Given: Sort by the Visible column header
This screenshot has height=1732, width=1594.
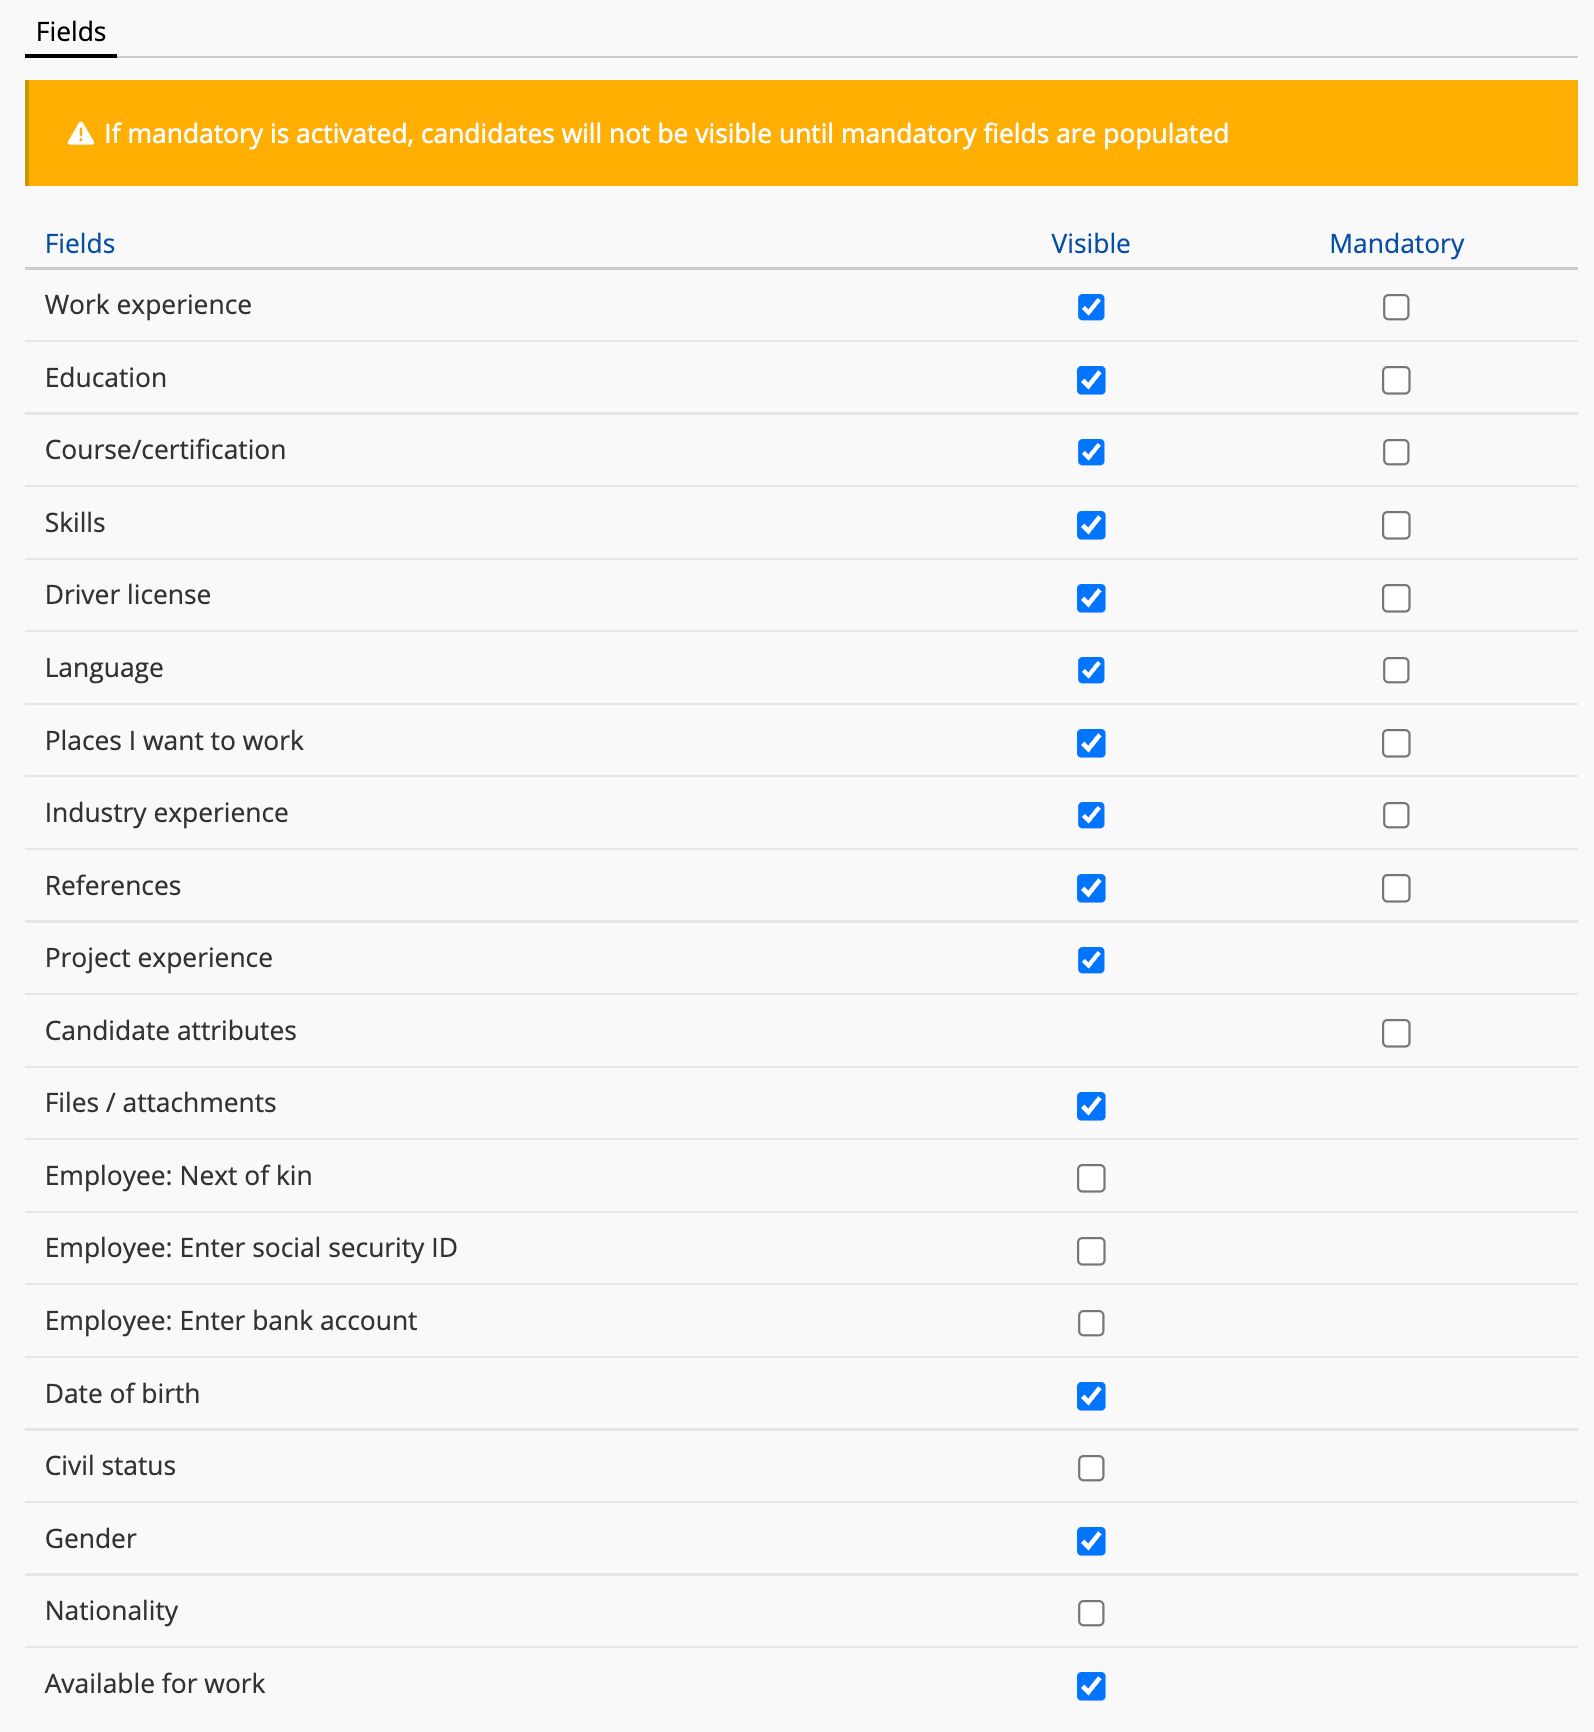Looking at the screenshot, I should tap(1090, 244).
